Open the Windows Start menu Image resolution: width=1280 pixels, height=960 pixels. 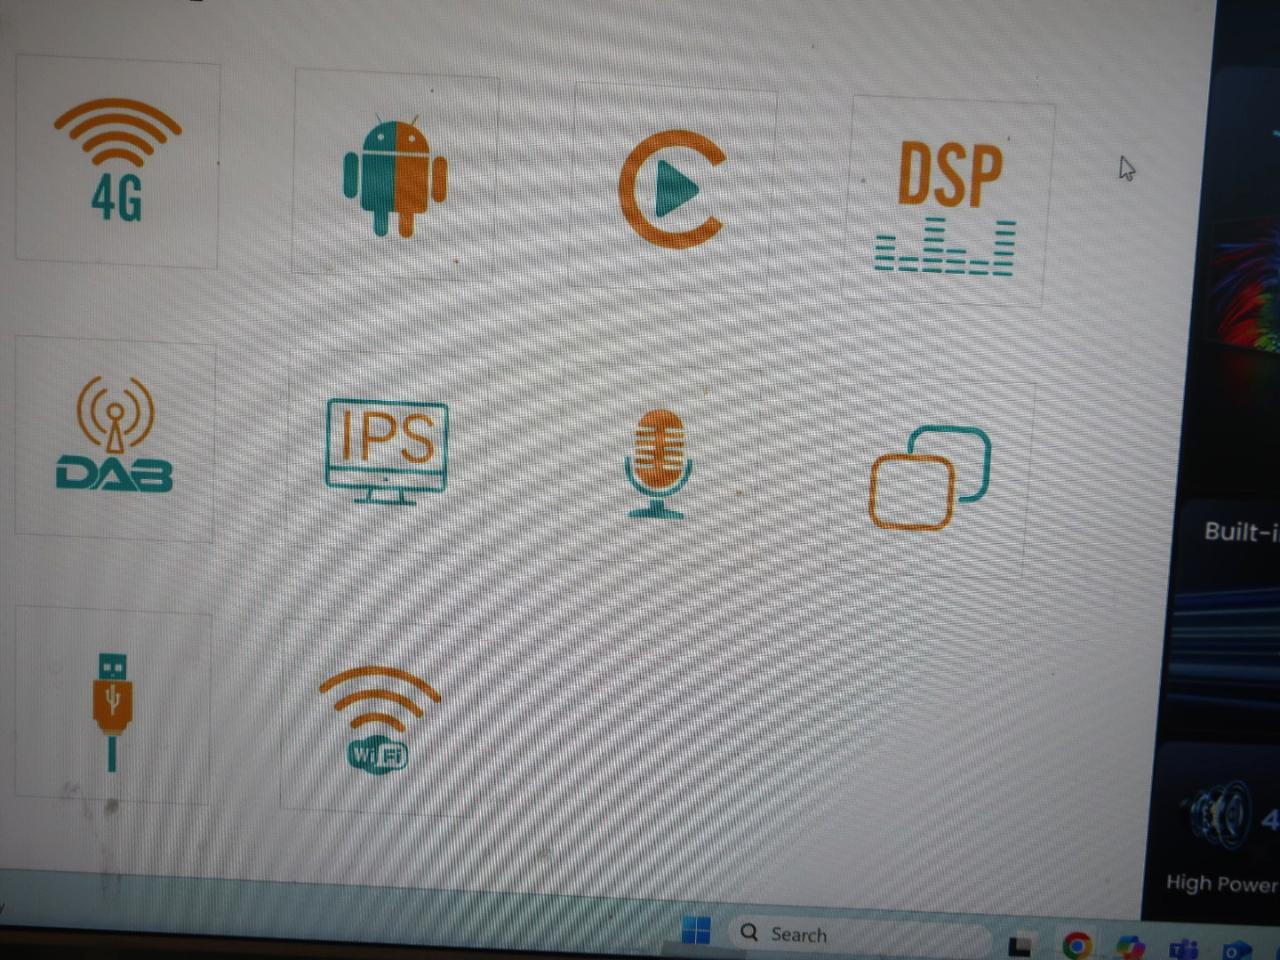pos(696,931)
